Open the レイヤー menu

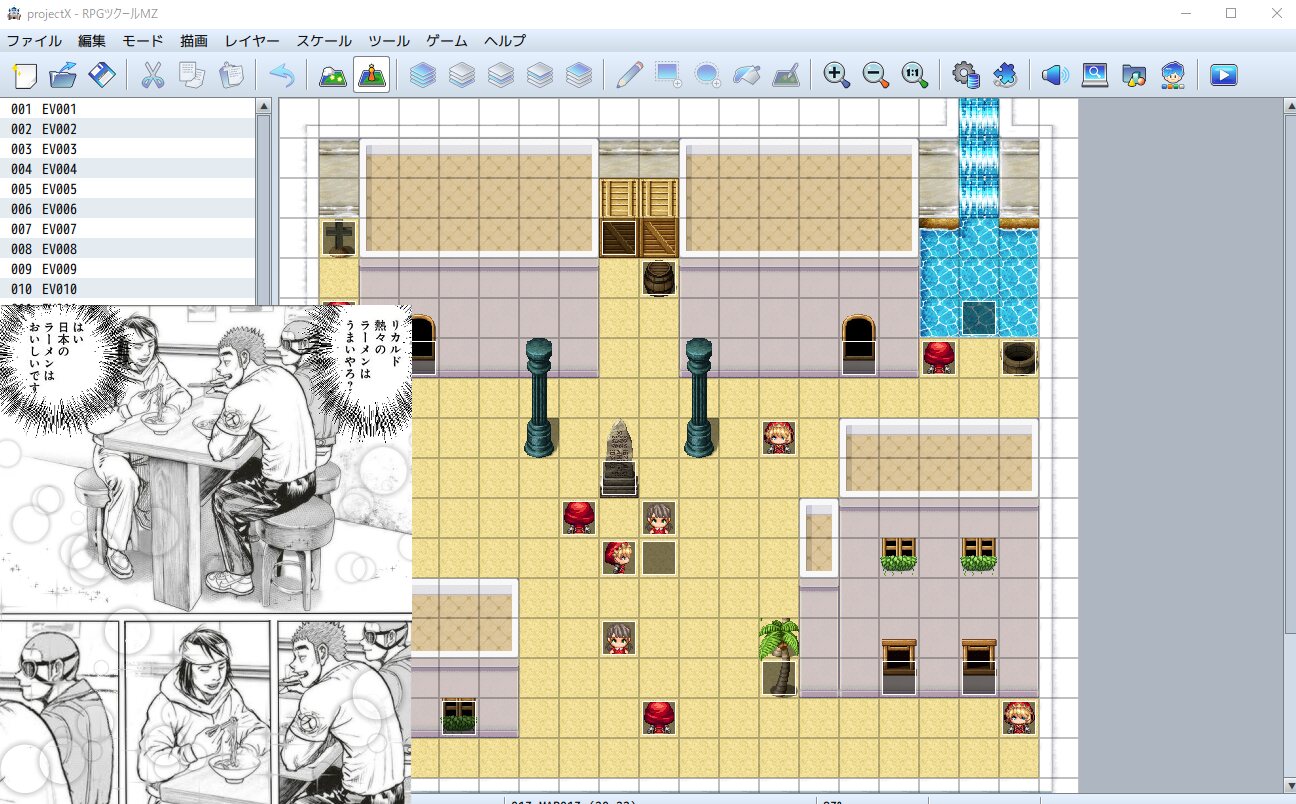coord(252,41)
